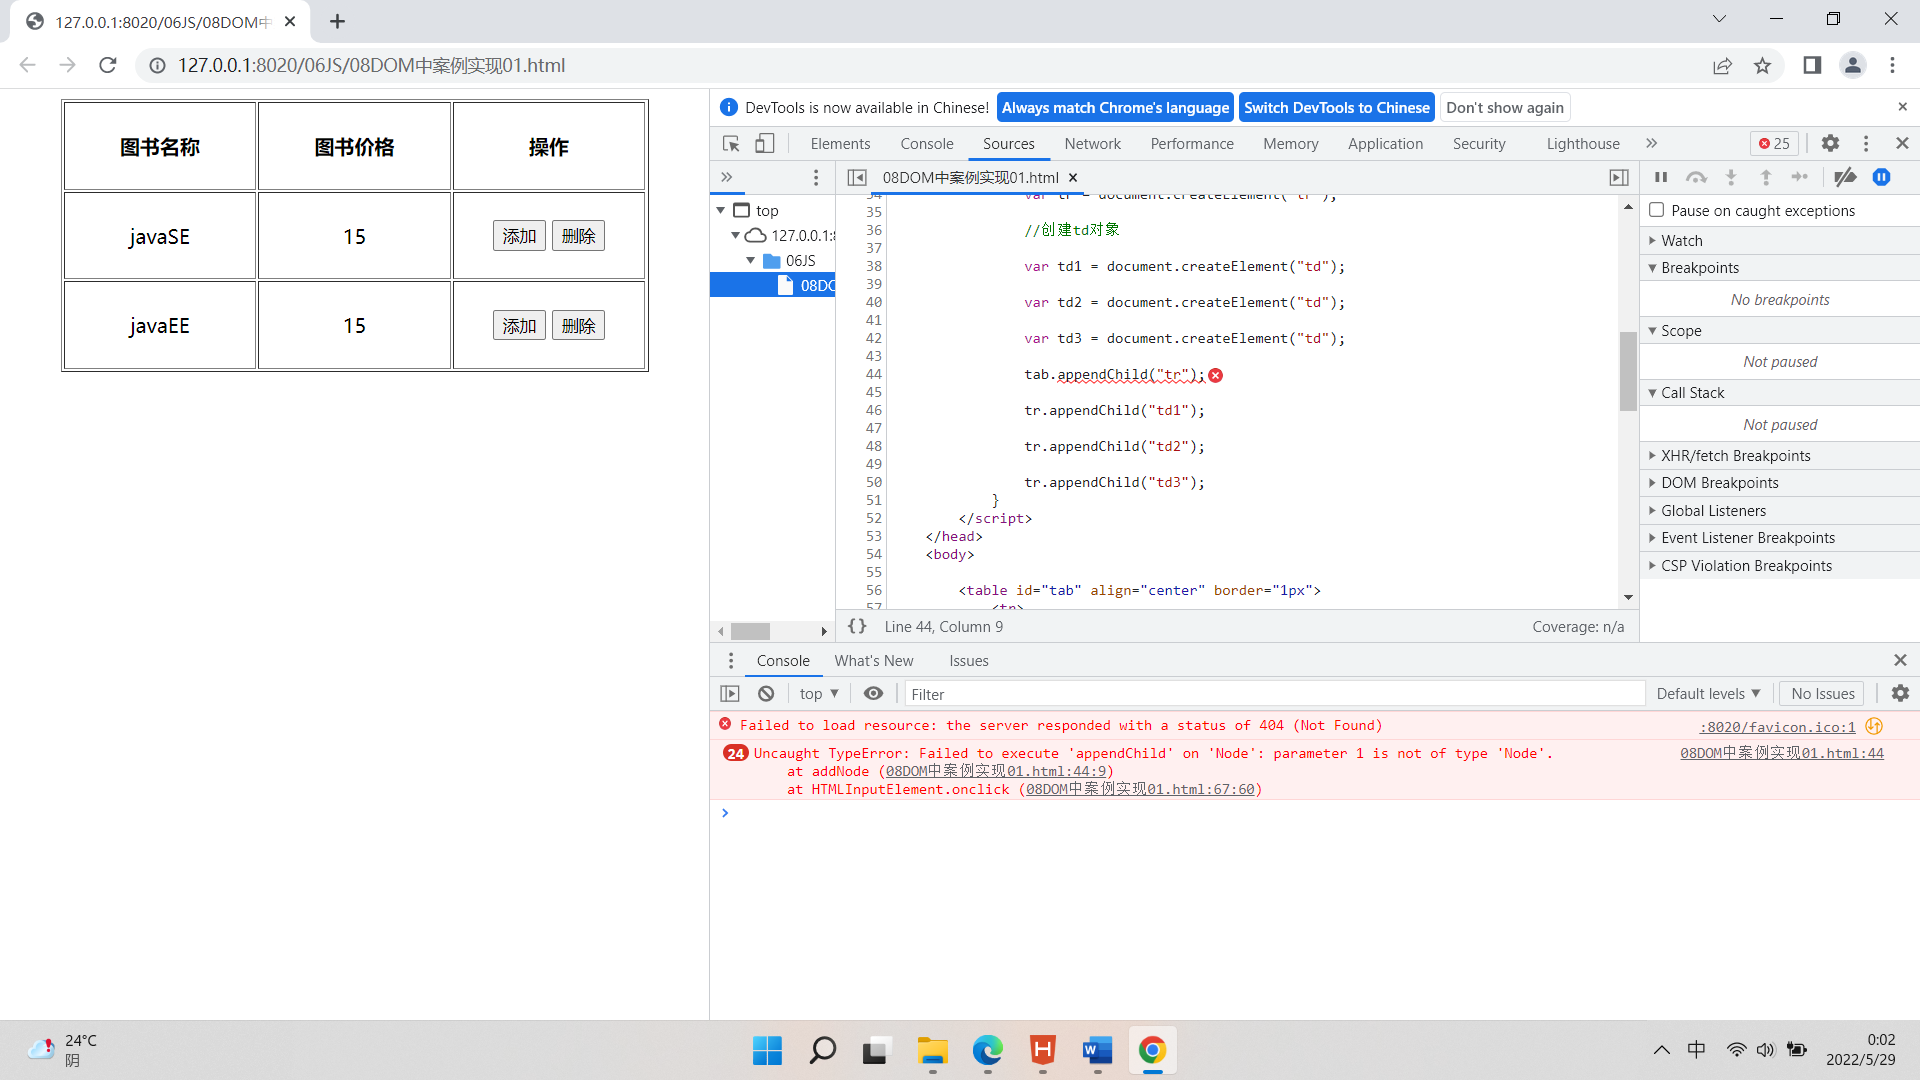Switch to What's New drawer tab
The image size is (1920, 1080).
tap(874, 660)
